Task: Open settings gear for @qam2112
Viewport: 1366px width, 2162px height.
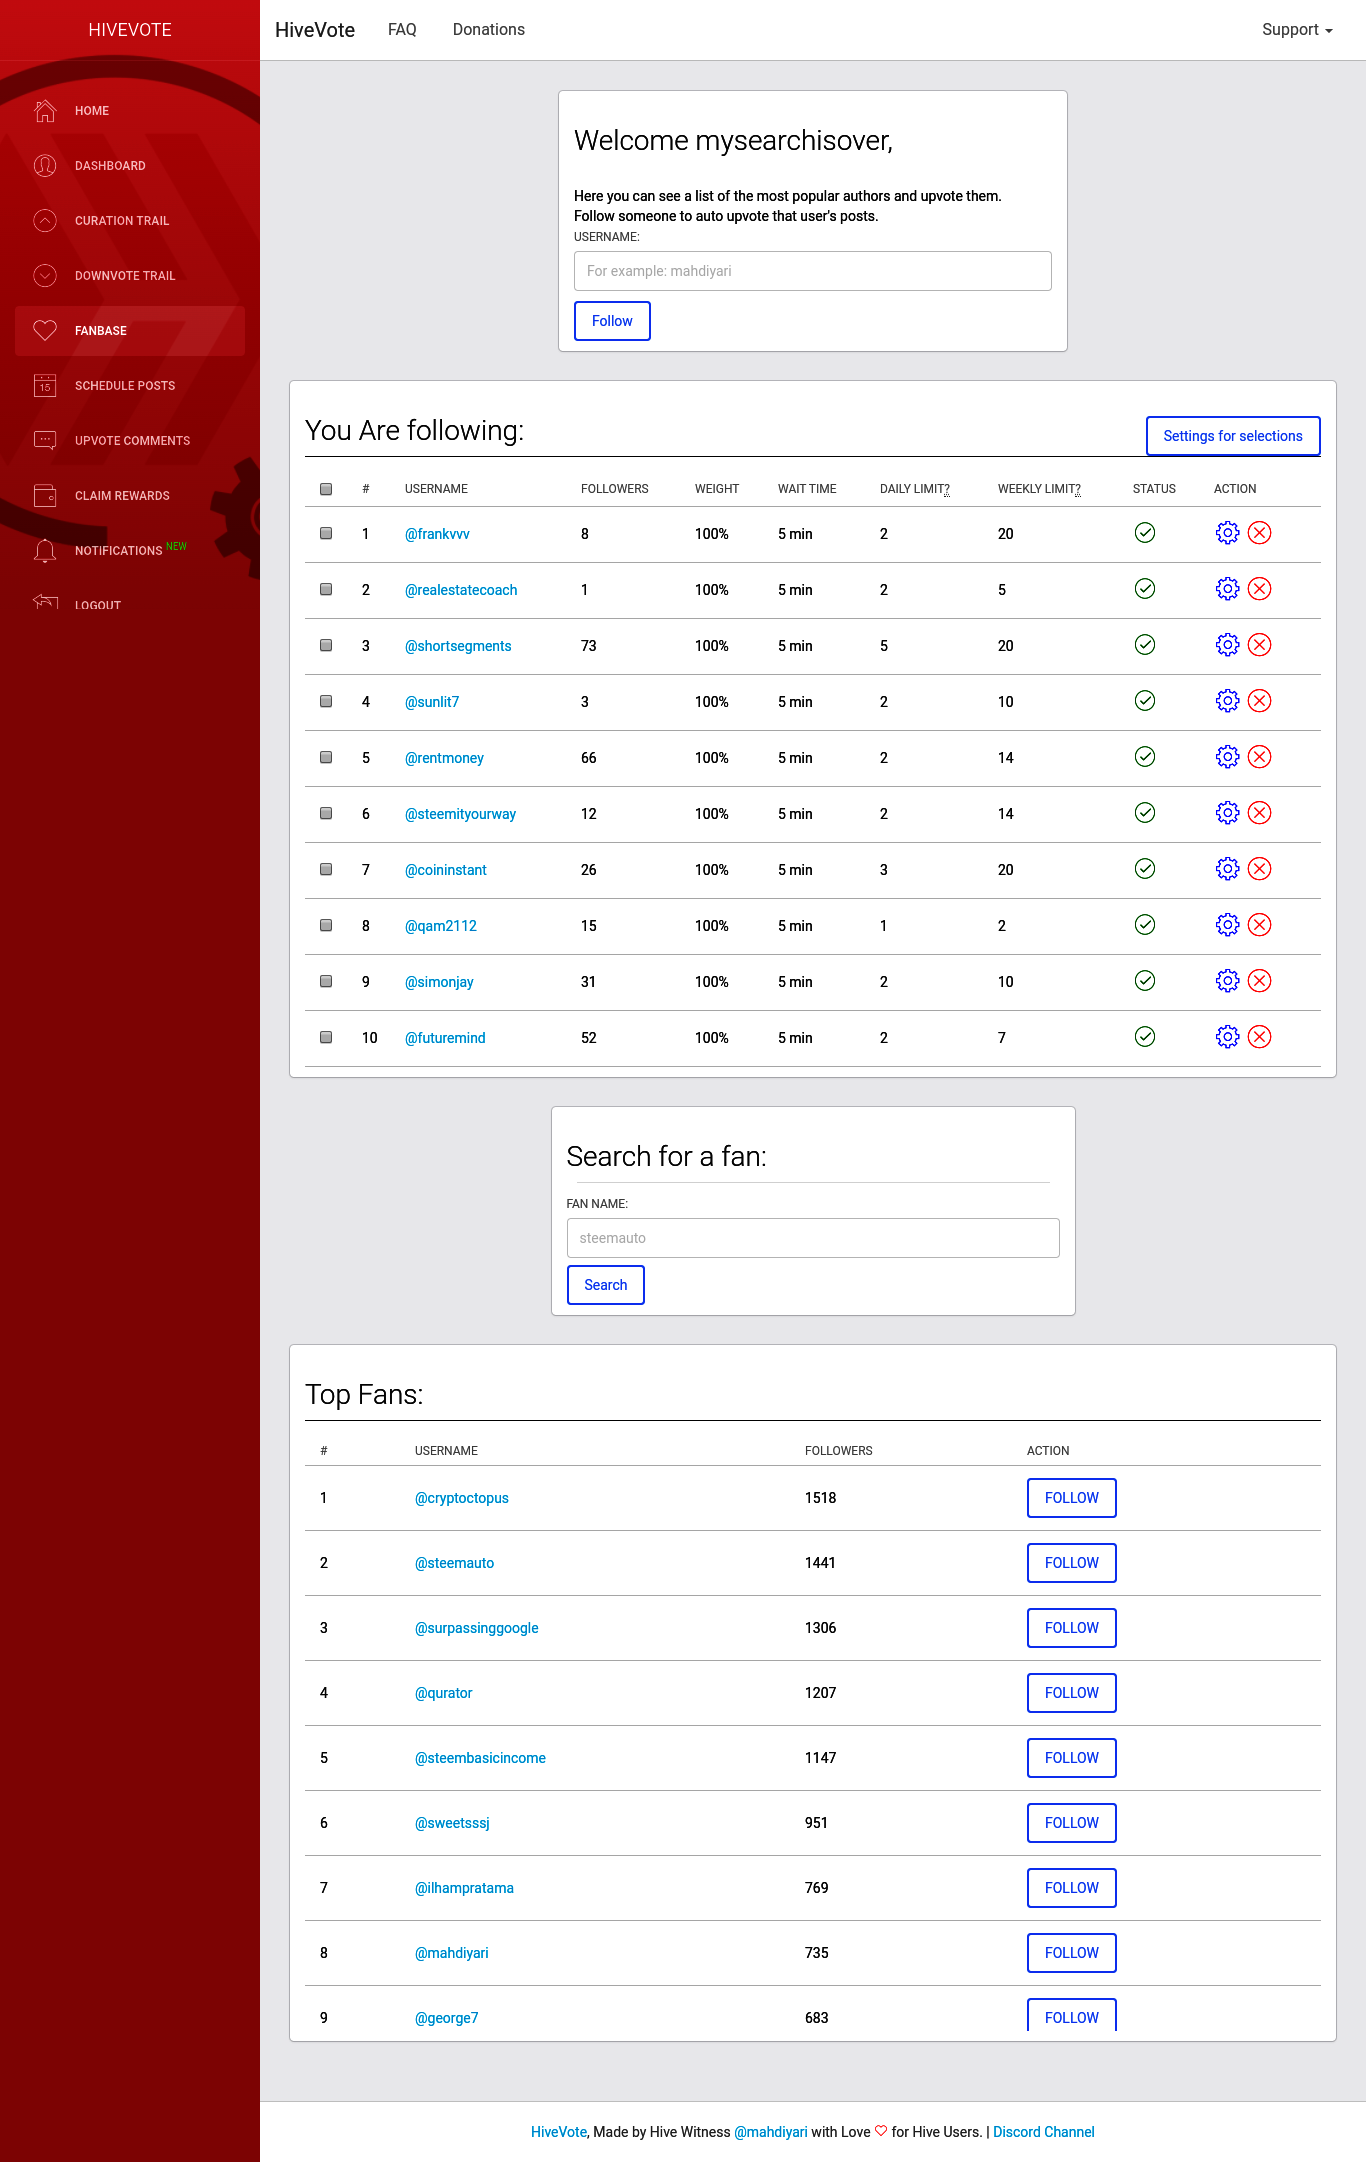Action: [1227, 925]
